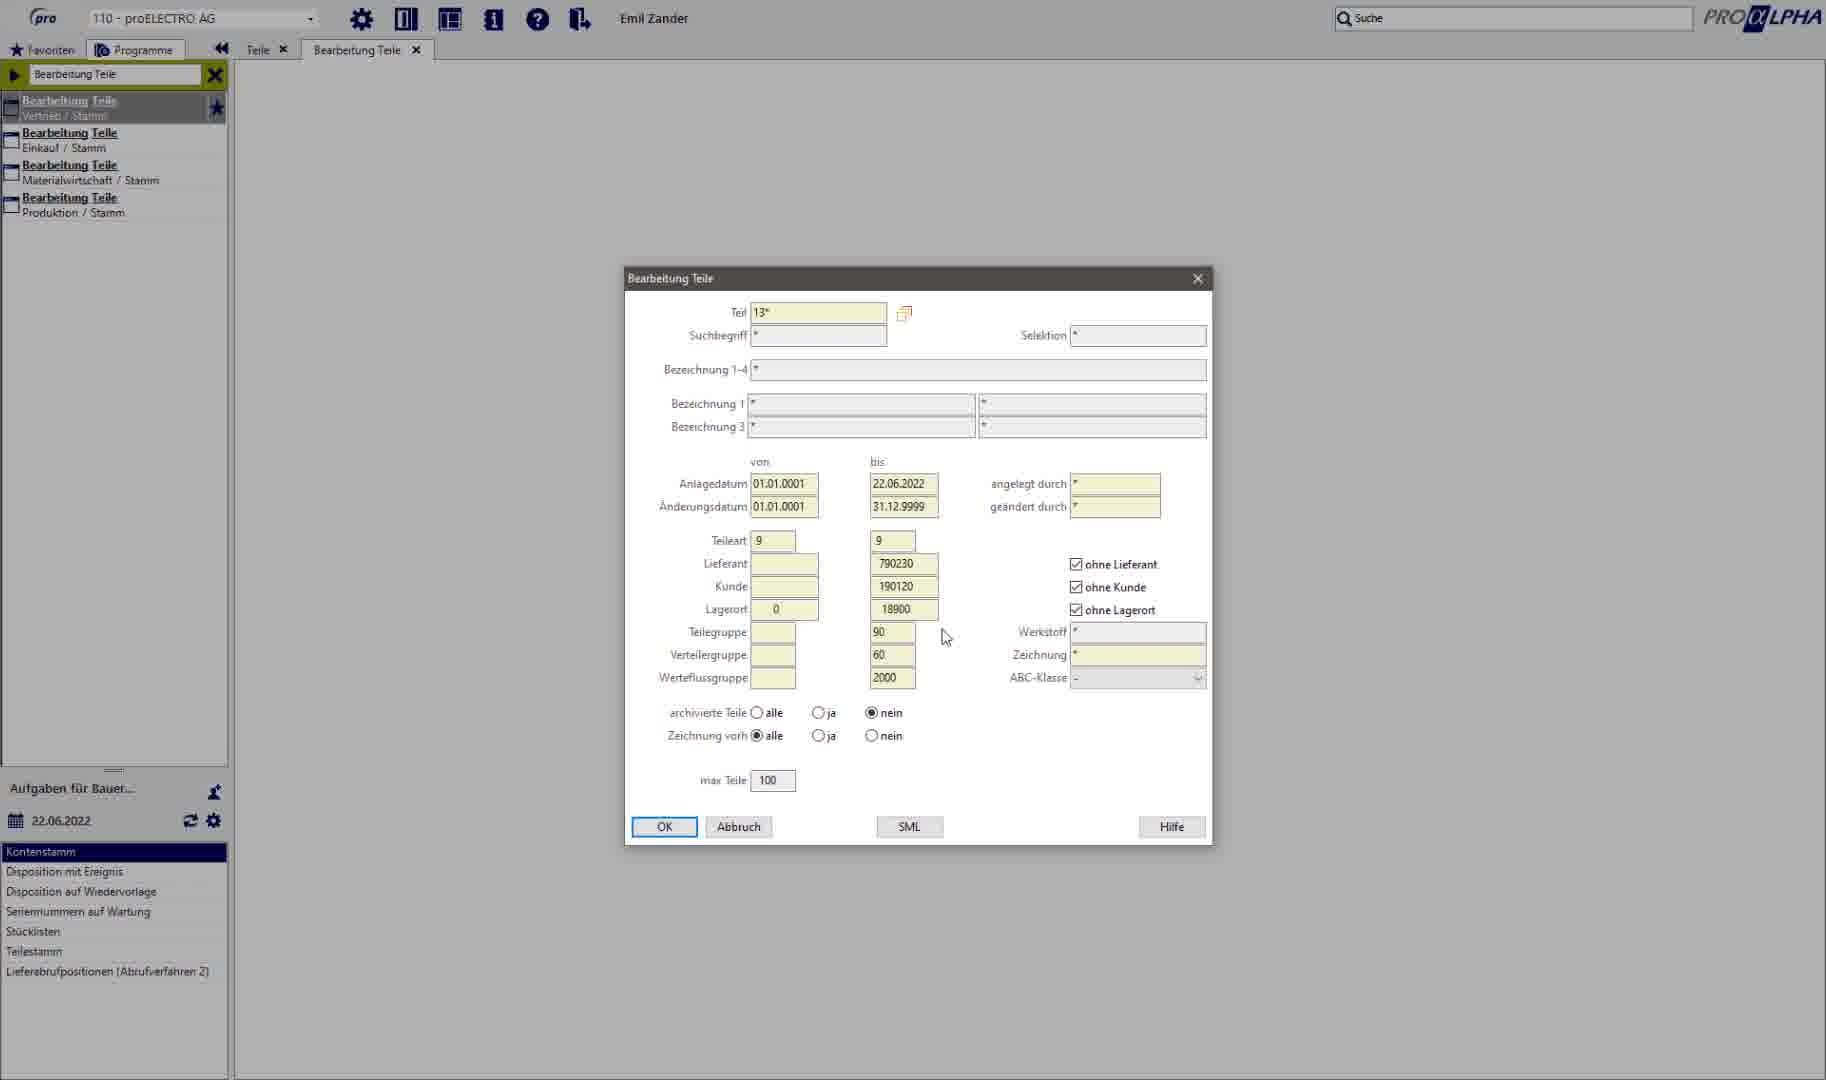The width and height of the screenshot is (1826, 1080).
Task: Close the Bearbeitung Teile tab
Action: pyautogui.click(x=417, y=49)
